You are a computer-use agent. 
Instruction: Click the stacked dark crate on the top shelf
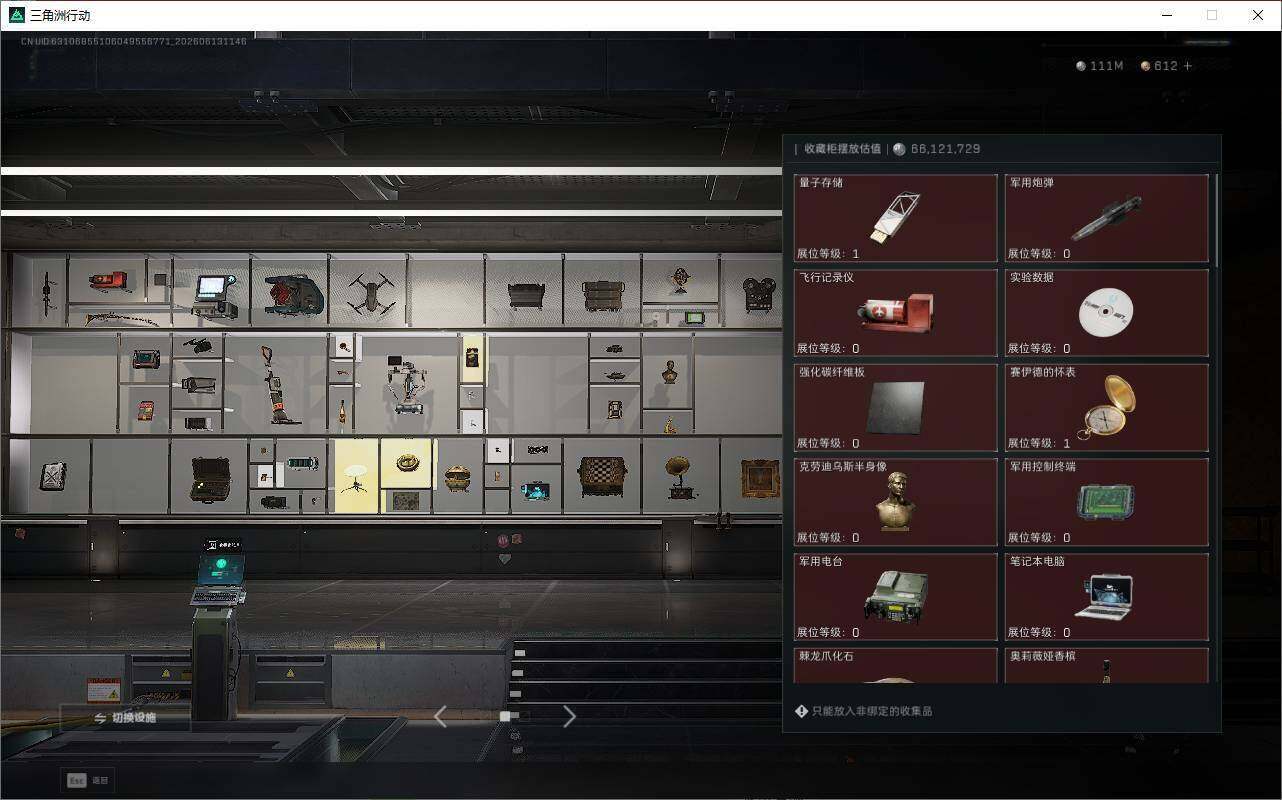coord(604,295)
